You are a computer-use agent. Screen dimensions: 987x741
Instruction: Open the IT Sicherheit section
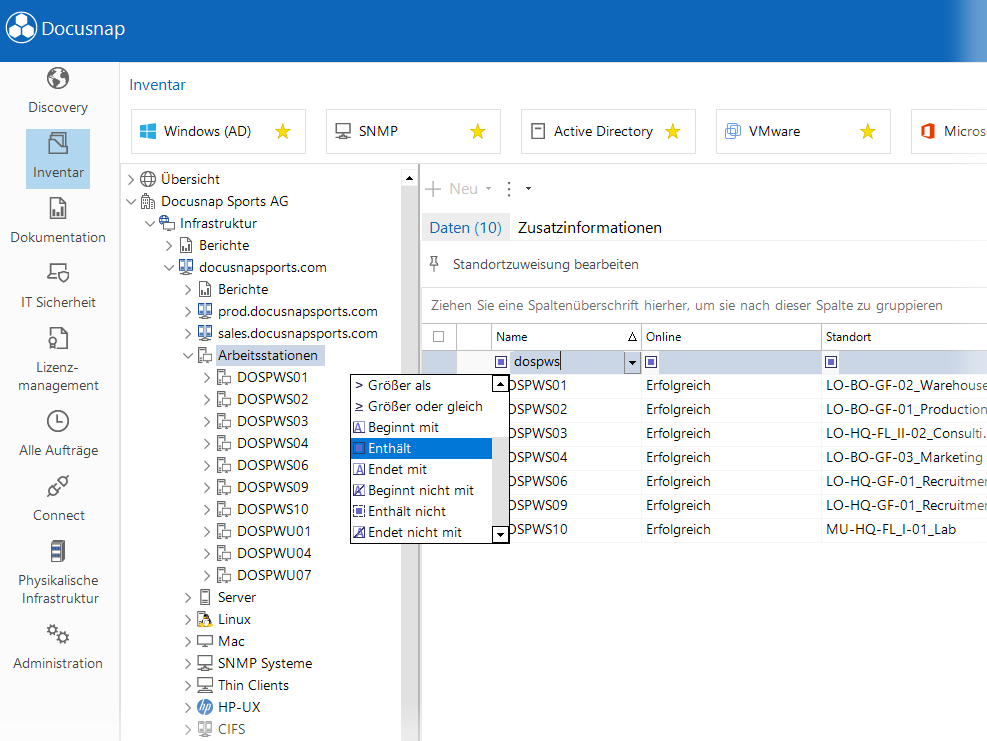(x=58, y=286)
